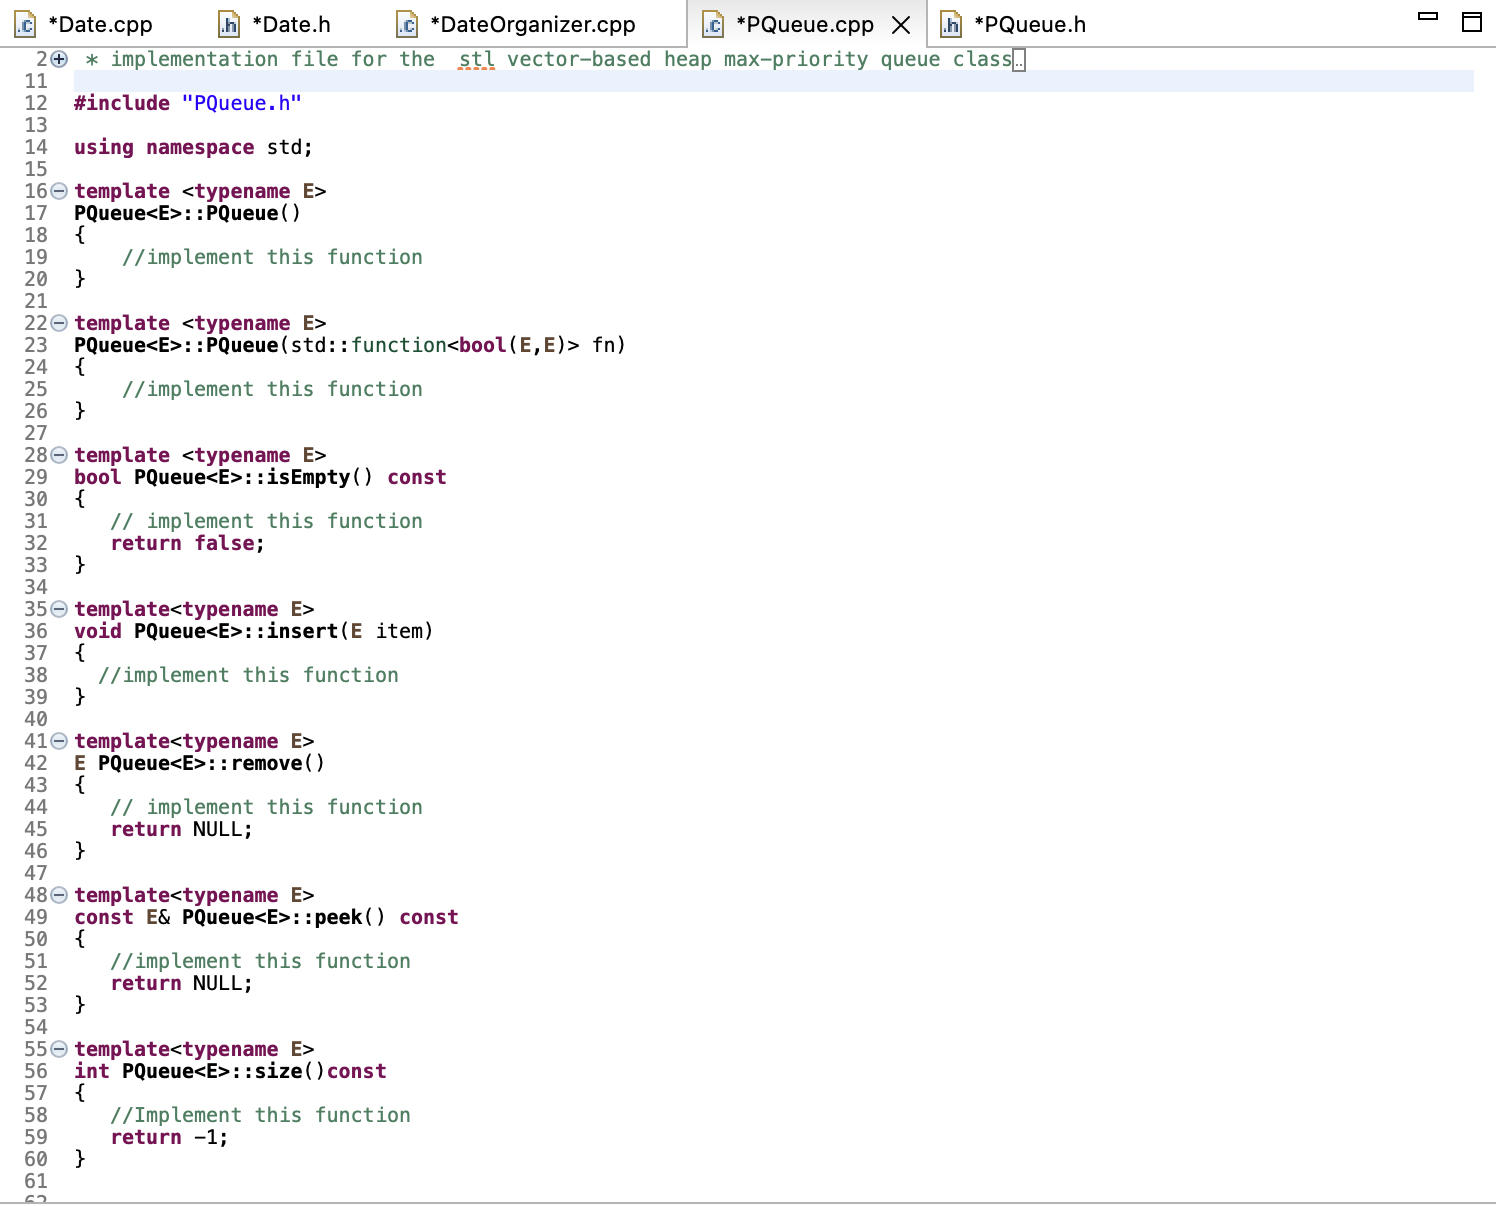This screenshot has width=1496, height=1206.
Task: Switch to the Date.cpp editor tab
Action: pos(100,24)
